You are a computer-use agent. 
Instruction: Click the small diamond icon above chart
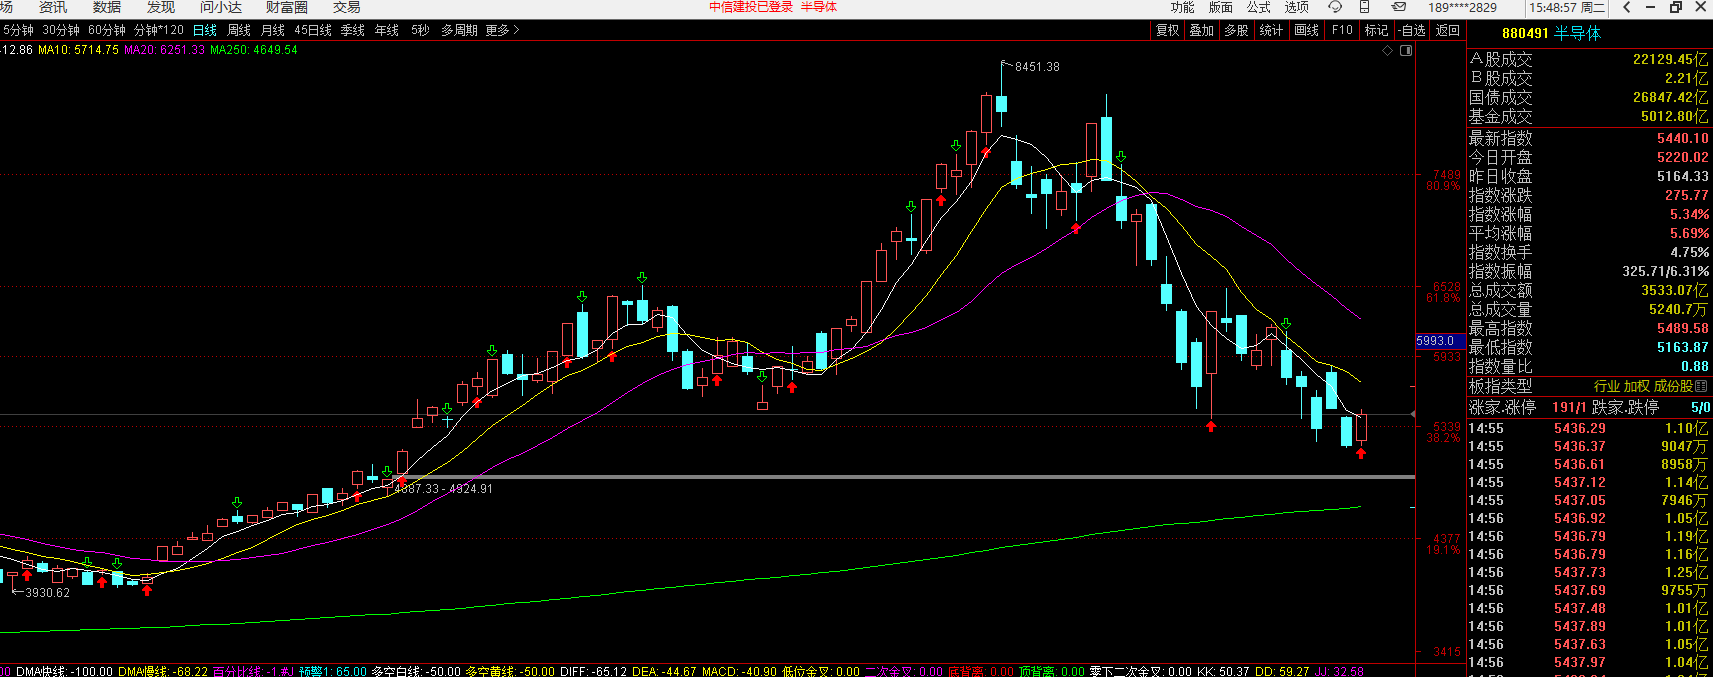tap(1387, 50)
